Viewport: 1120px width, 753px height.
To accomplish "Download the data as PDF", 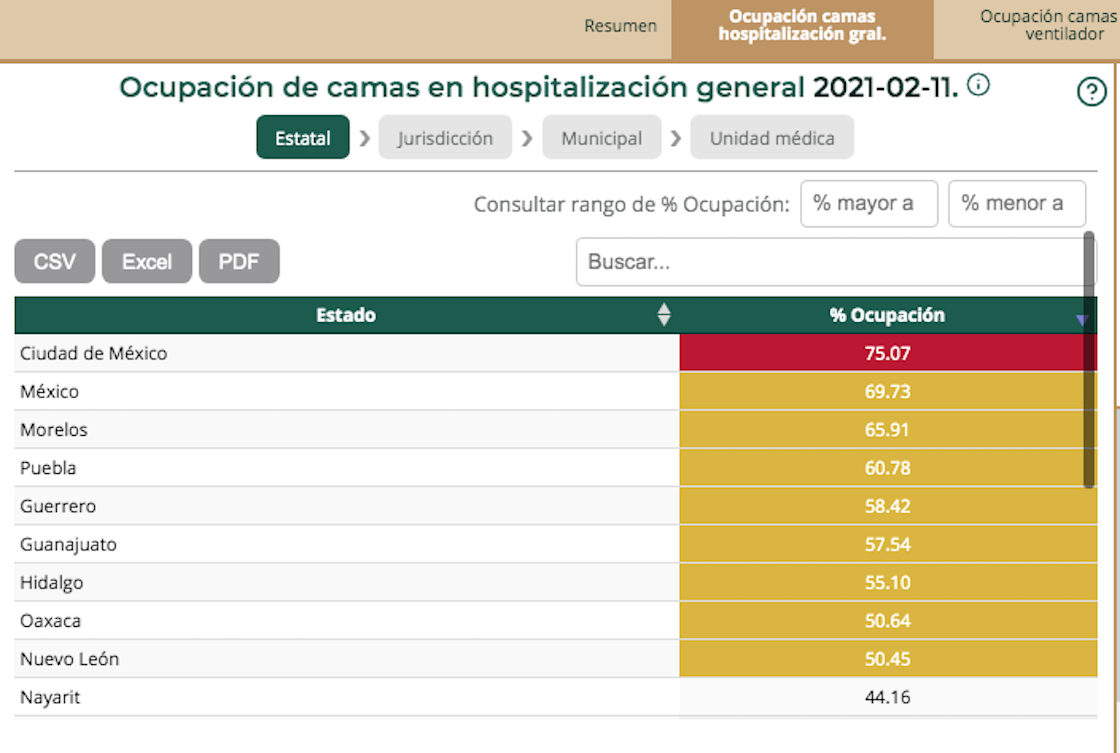I will (239, 261).
